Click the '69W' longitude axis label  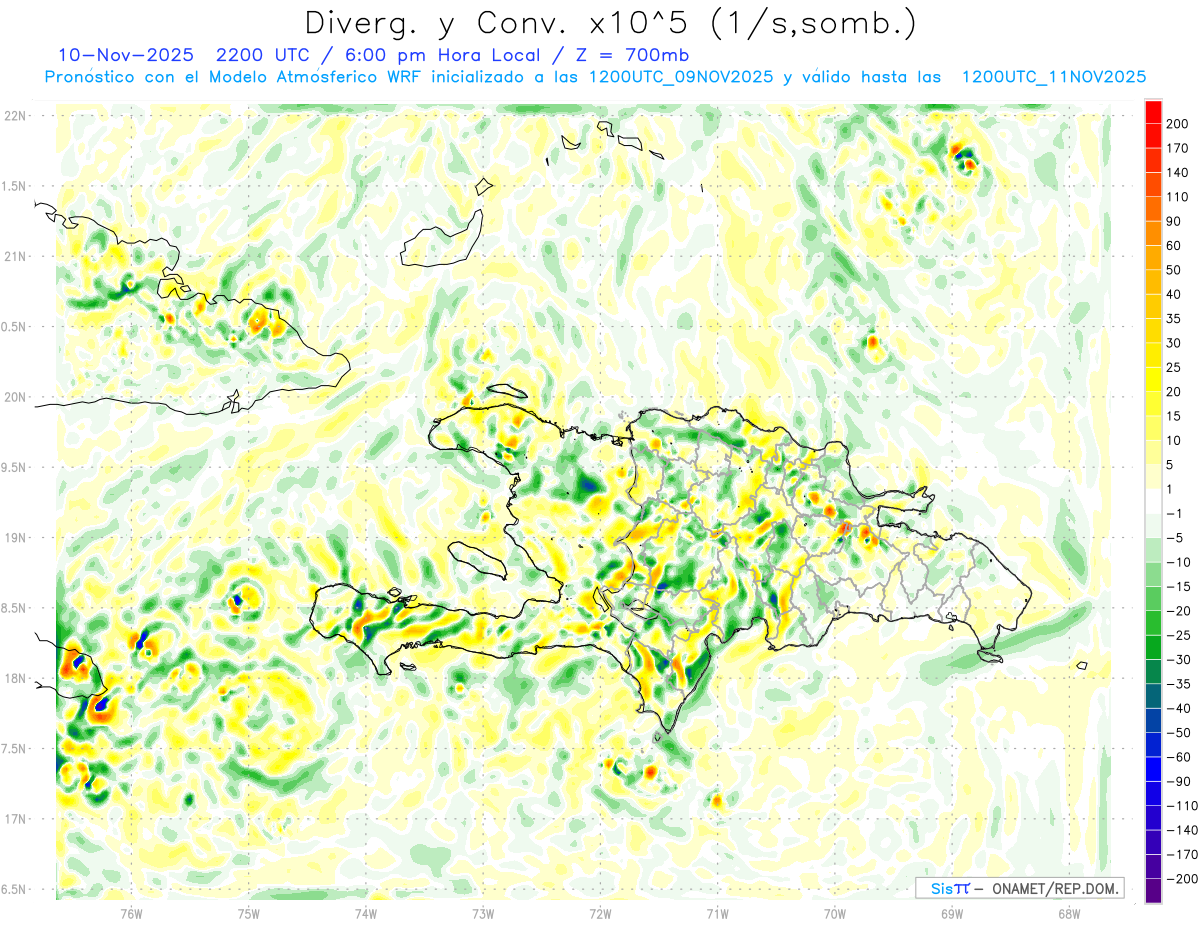point(952,913)
